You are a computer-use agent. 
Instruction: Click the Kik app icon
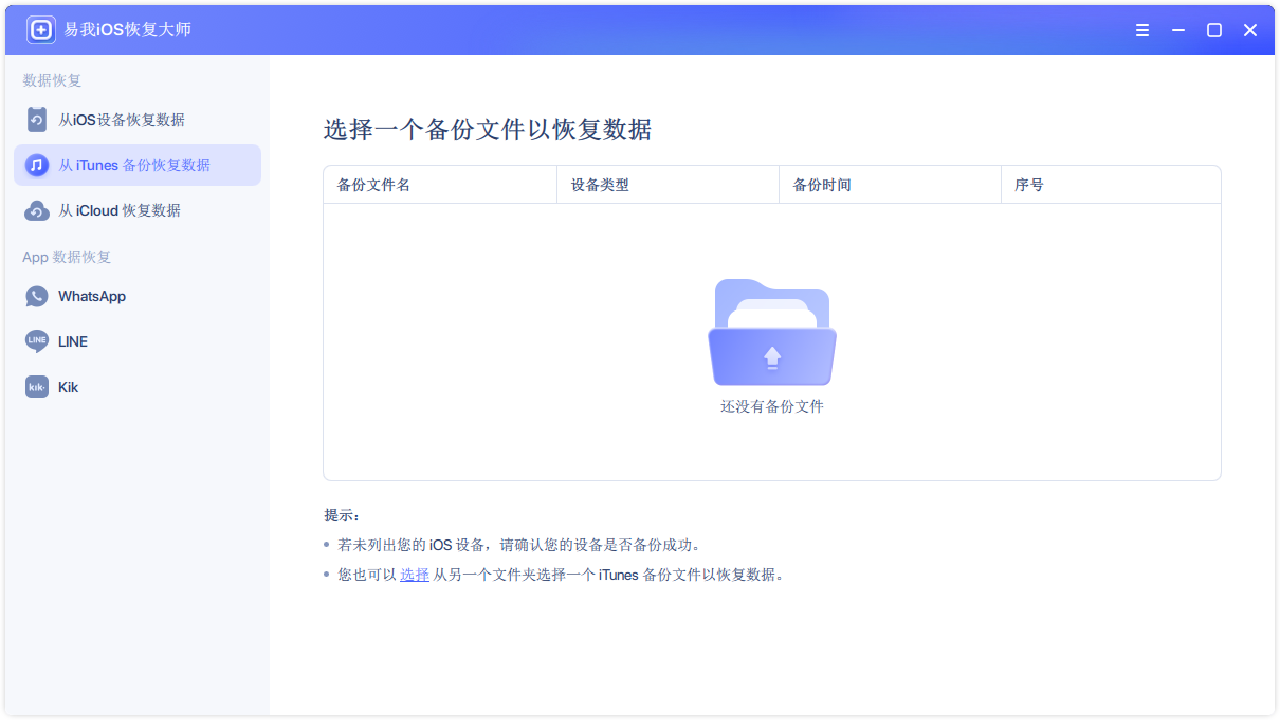[x=37, y=387]
